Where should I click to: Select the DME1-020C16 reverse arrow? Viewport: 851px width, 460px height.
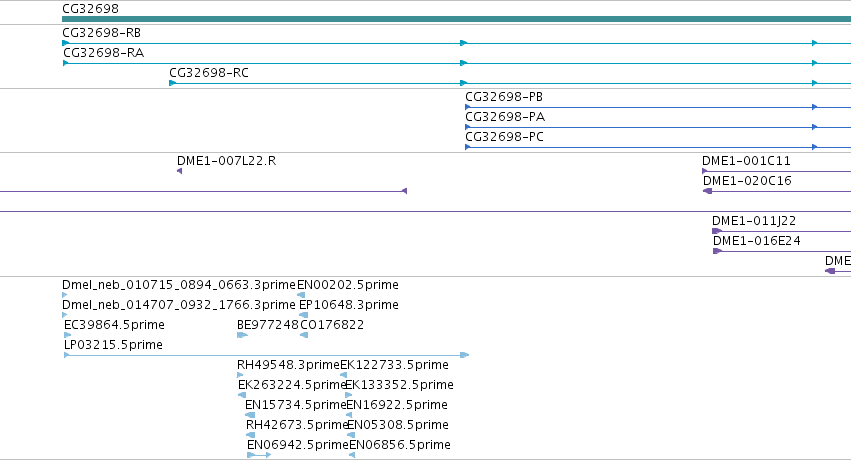707,191
